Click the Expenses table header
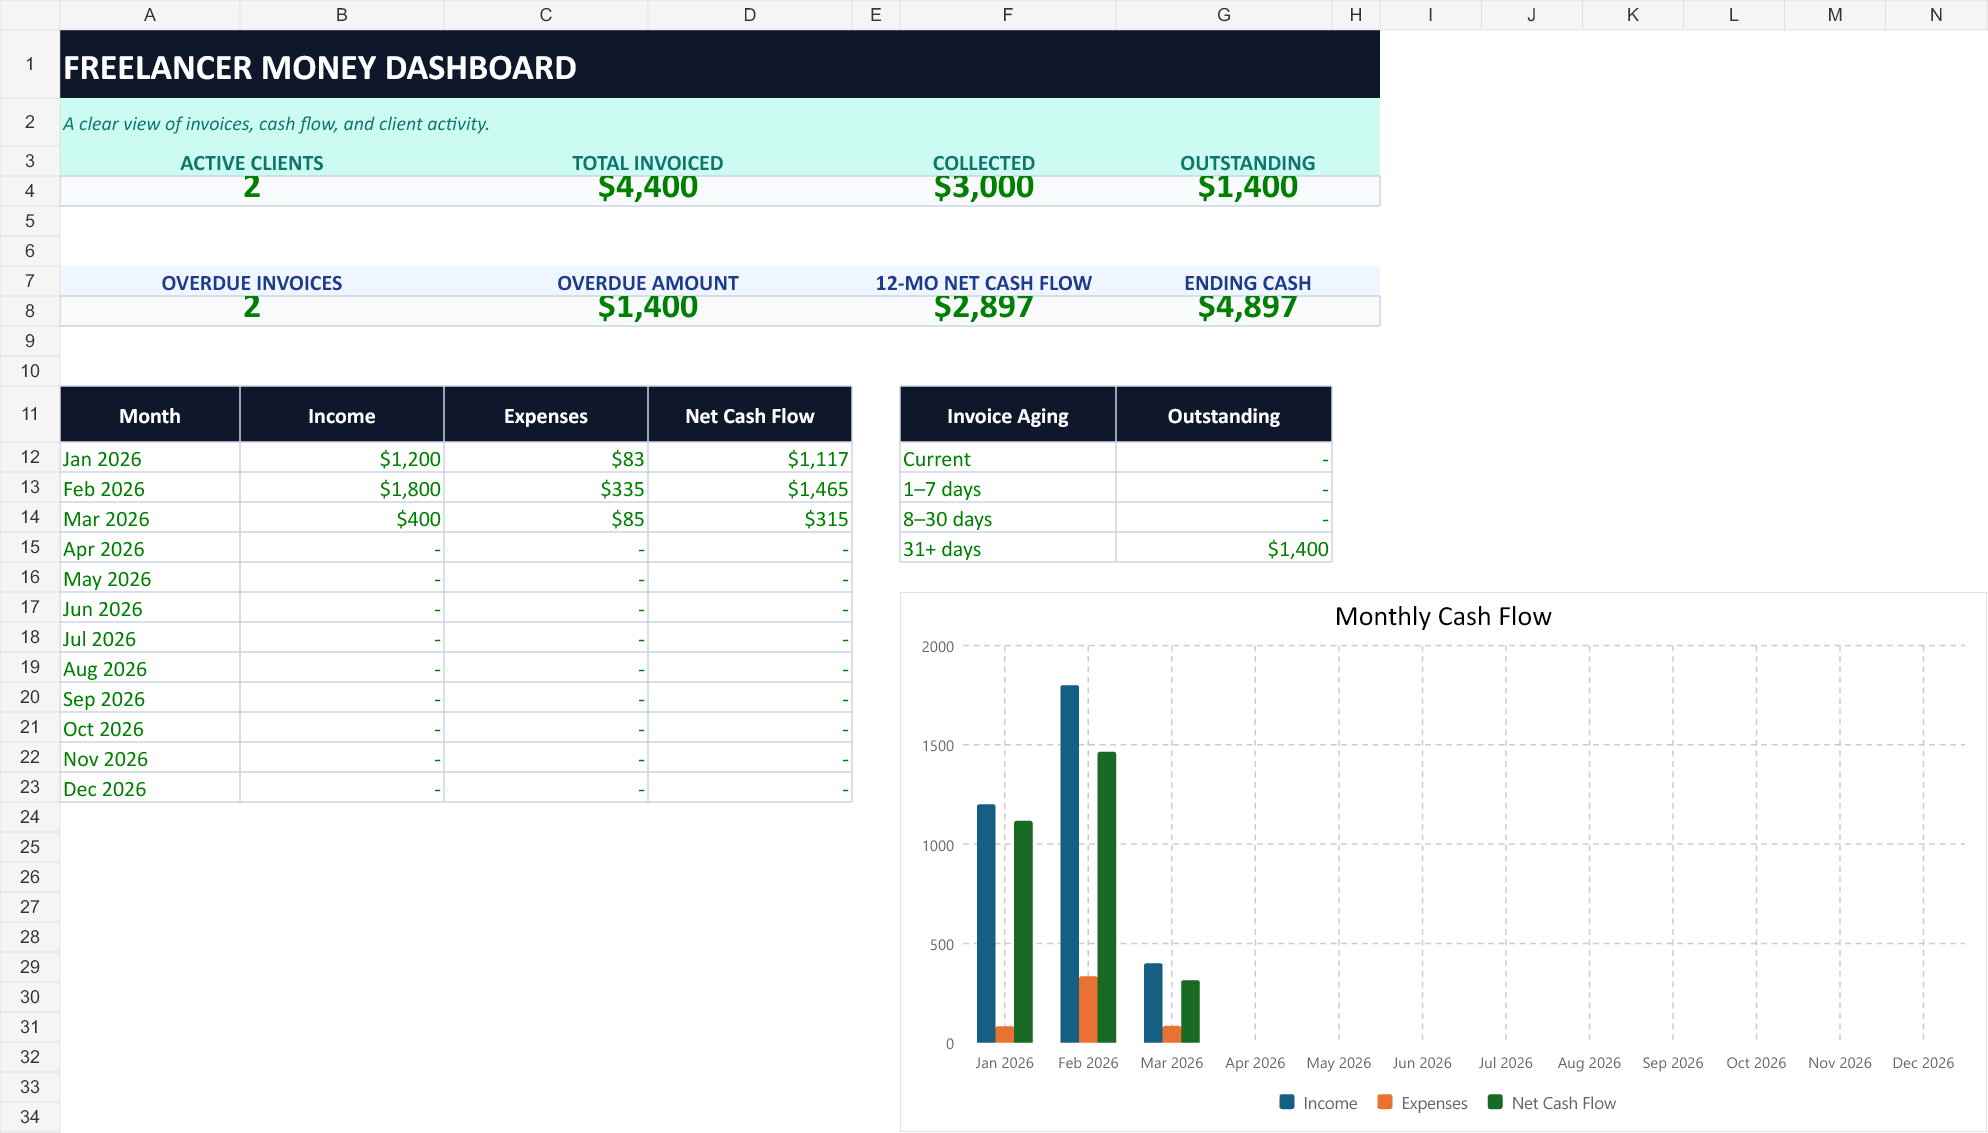Viewport: 1988px width, 1133px height. pos(546,415)
